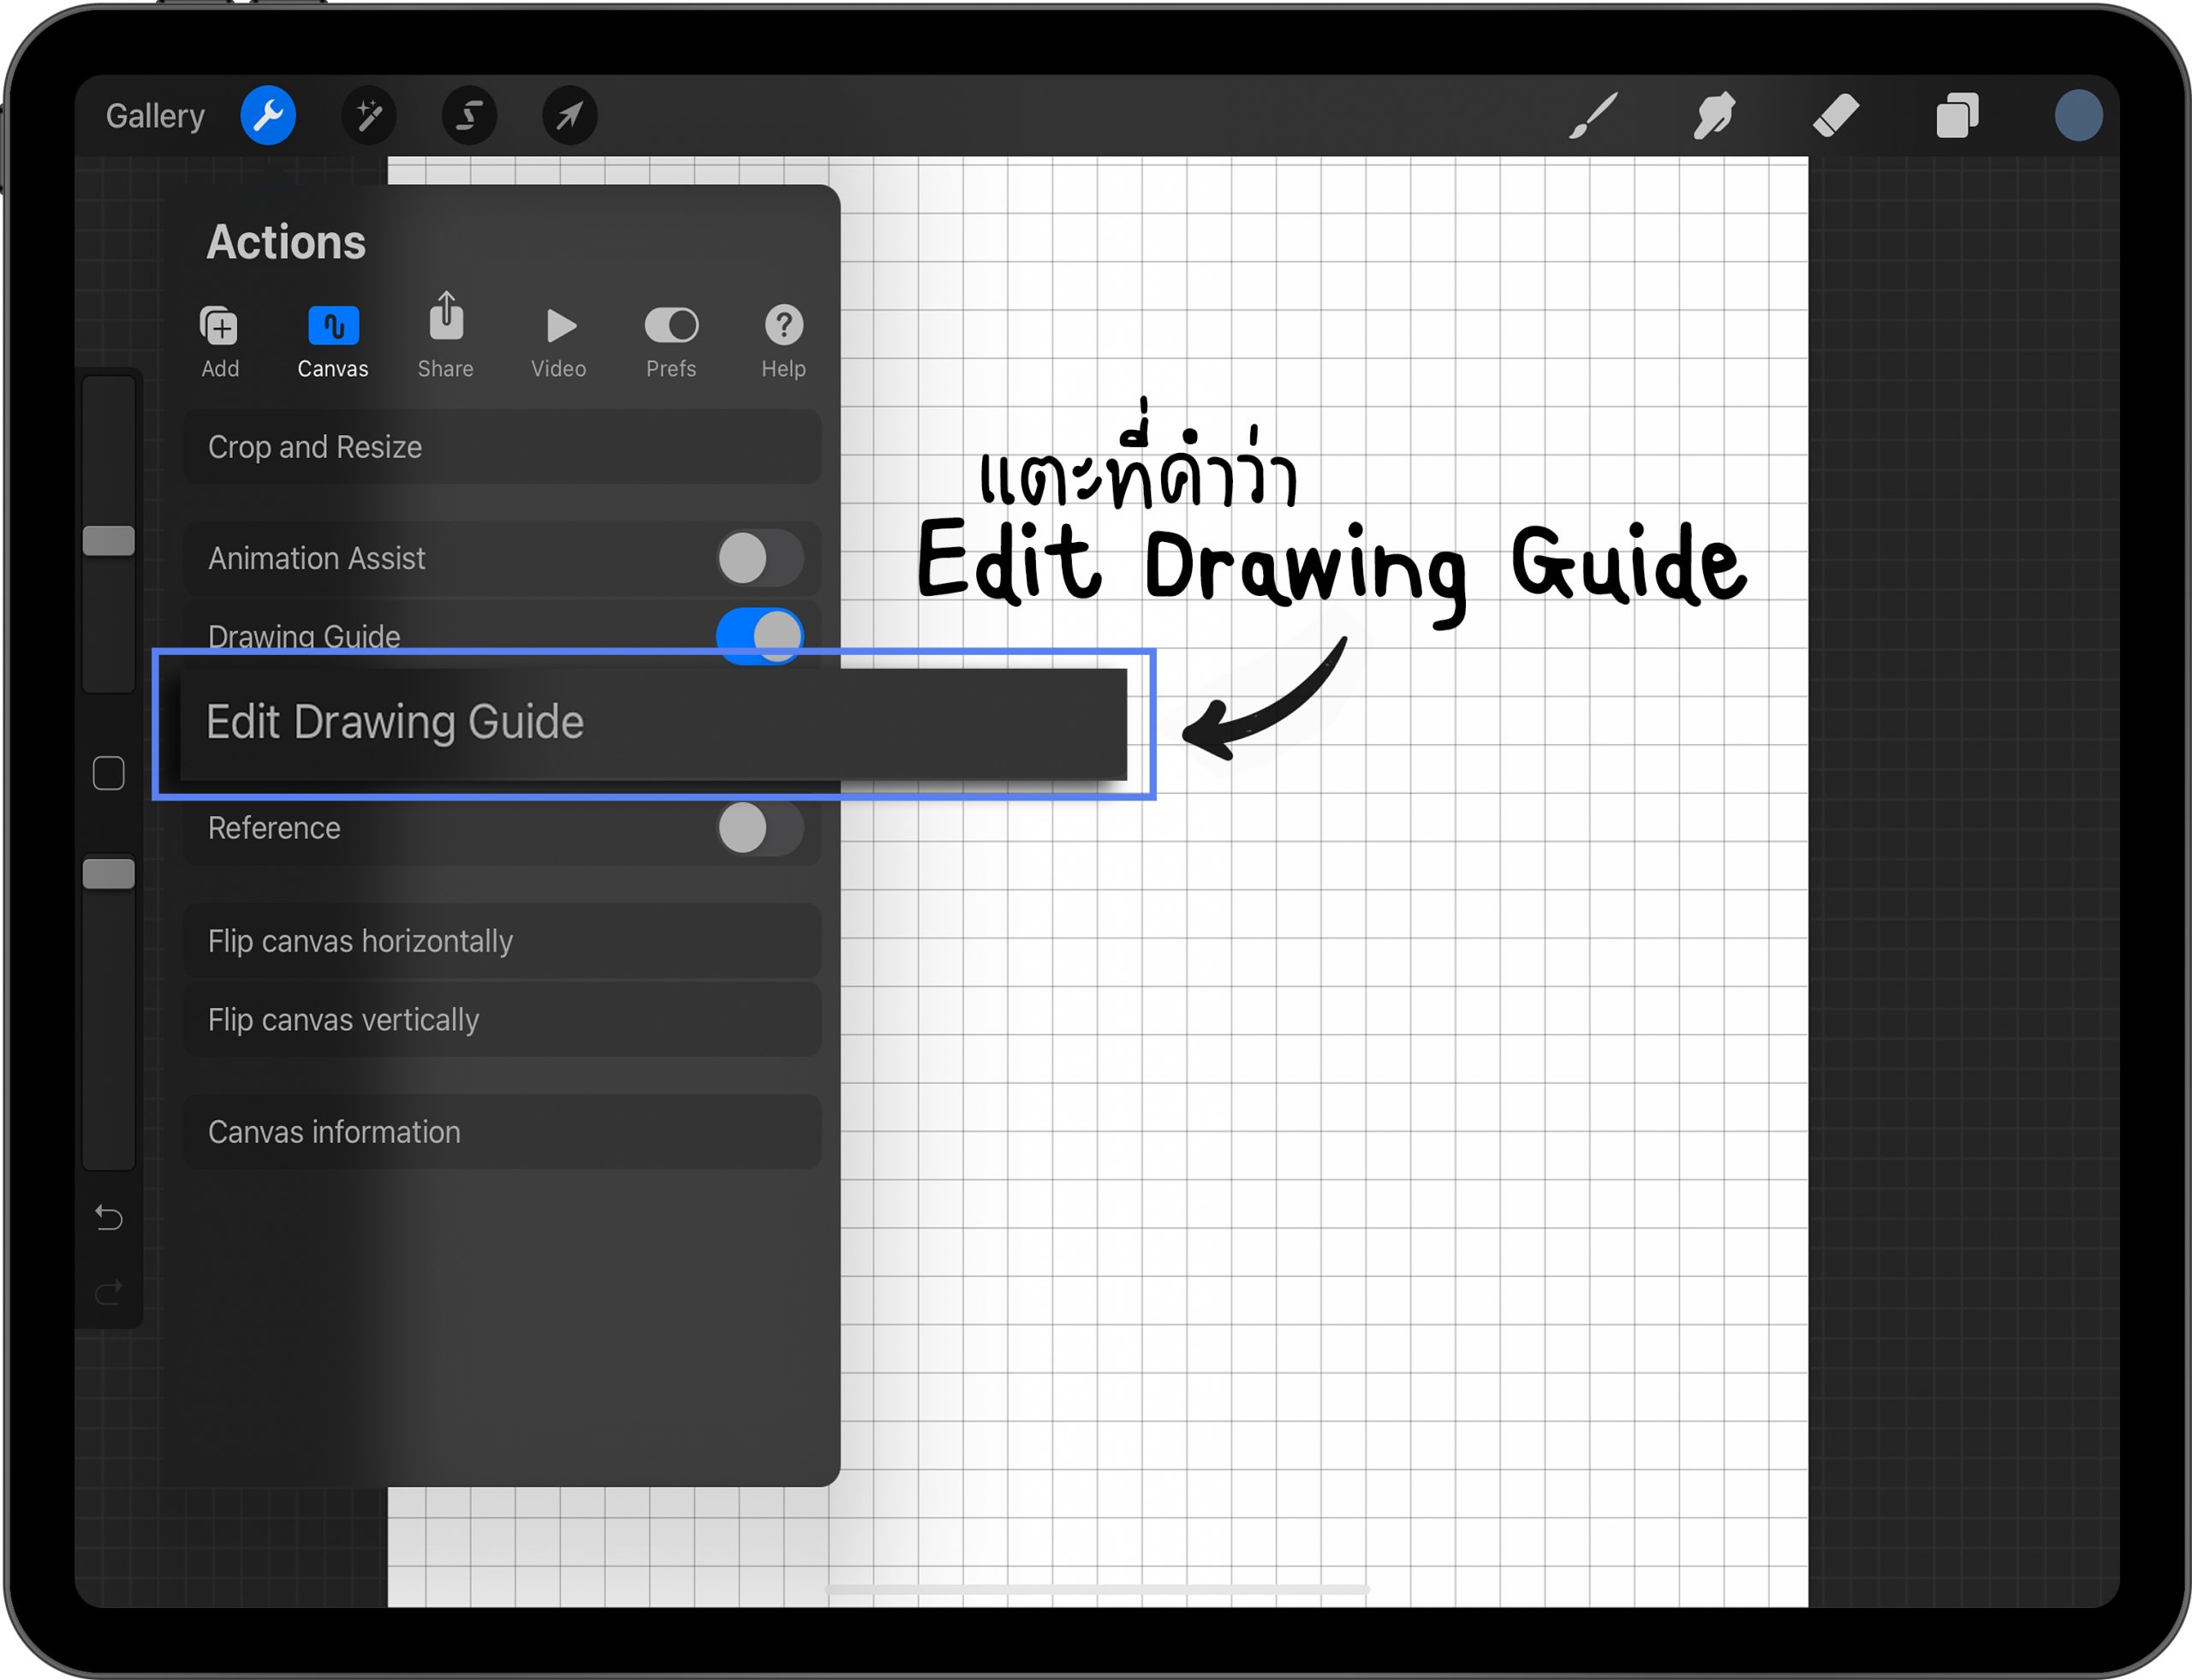Turn off the Drawing Guide switch
Viewport: 2192px width, 1680px height.
[x=759, y=633]
